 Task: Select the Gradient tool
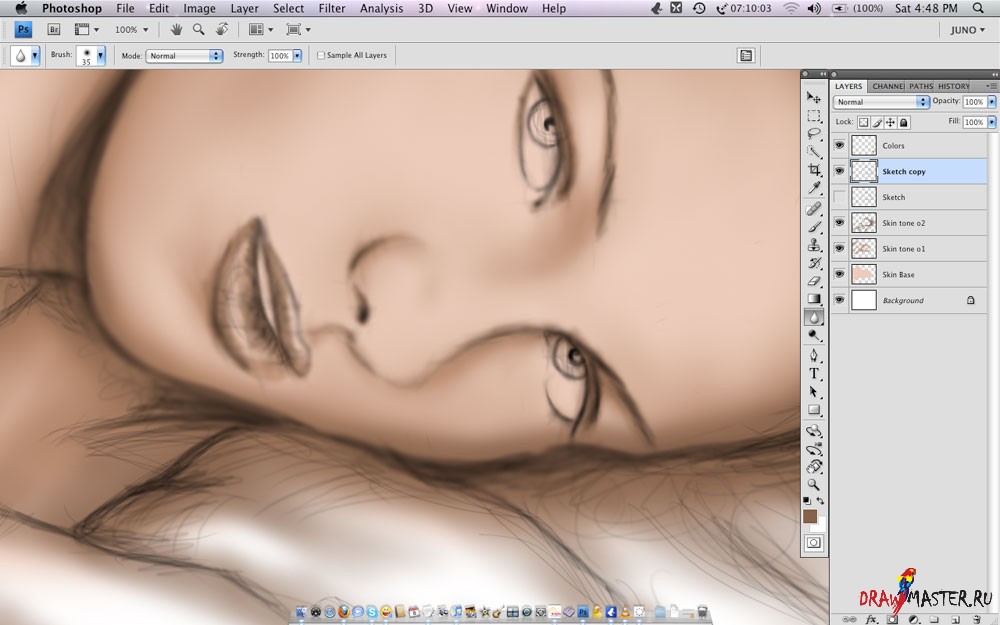pyautogui.click(x=814, y=298)
